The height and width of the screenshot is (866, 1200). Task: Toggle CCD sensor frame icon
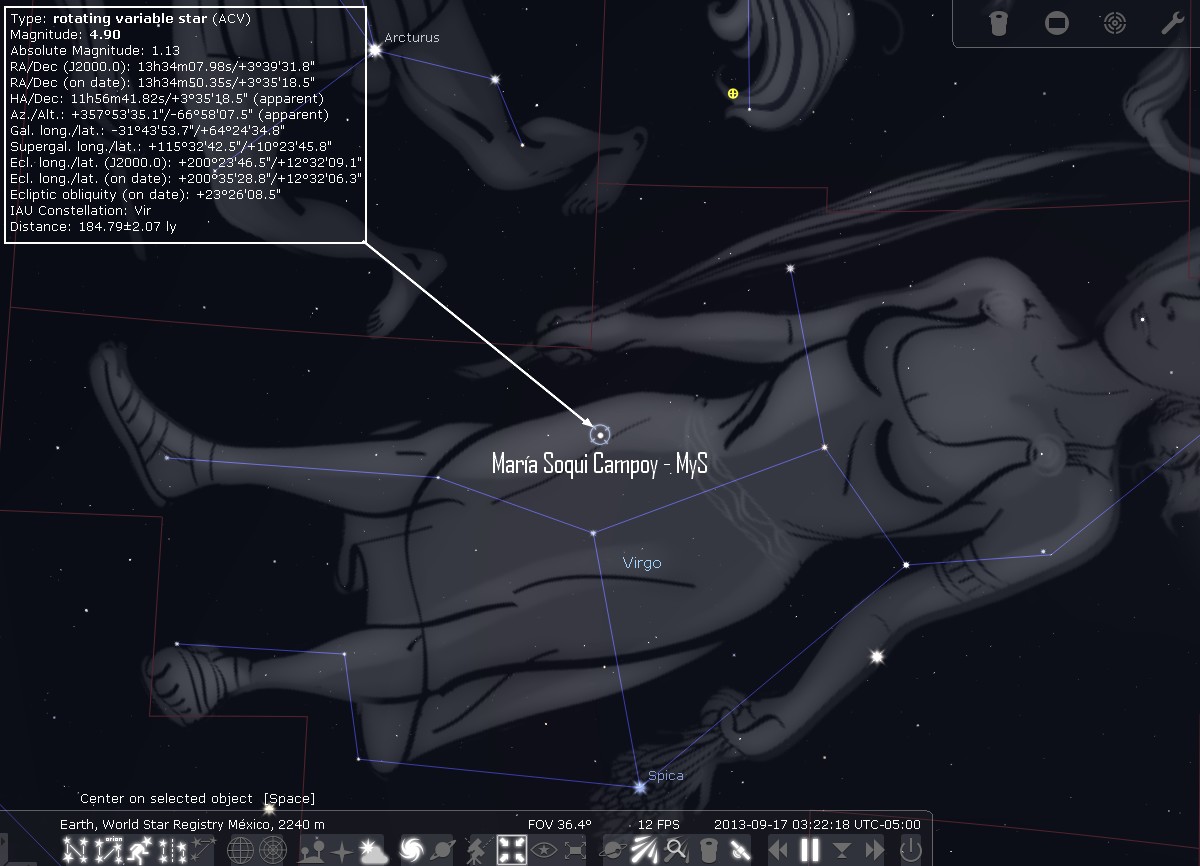1057,24
